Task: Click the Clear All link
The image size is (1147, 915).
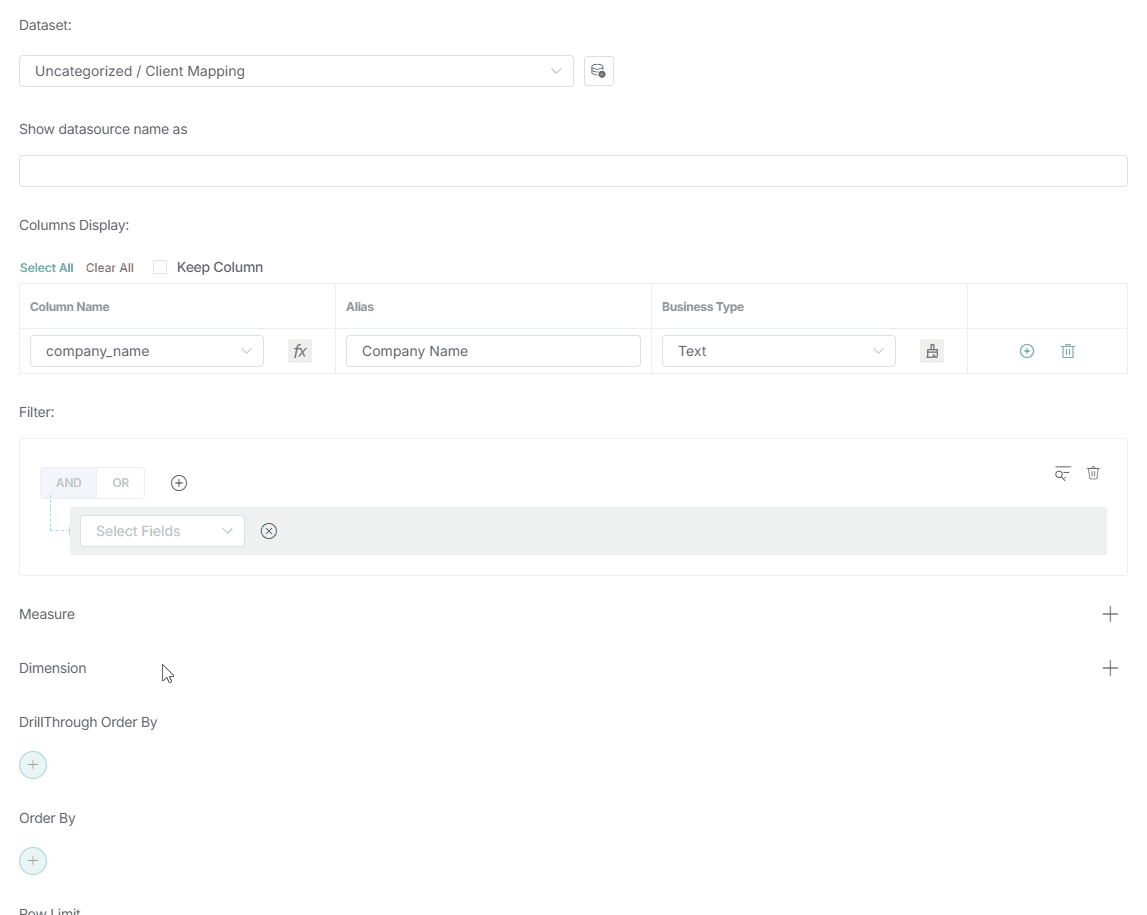Action: (110, 268)
